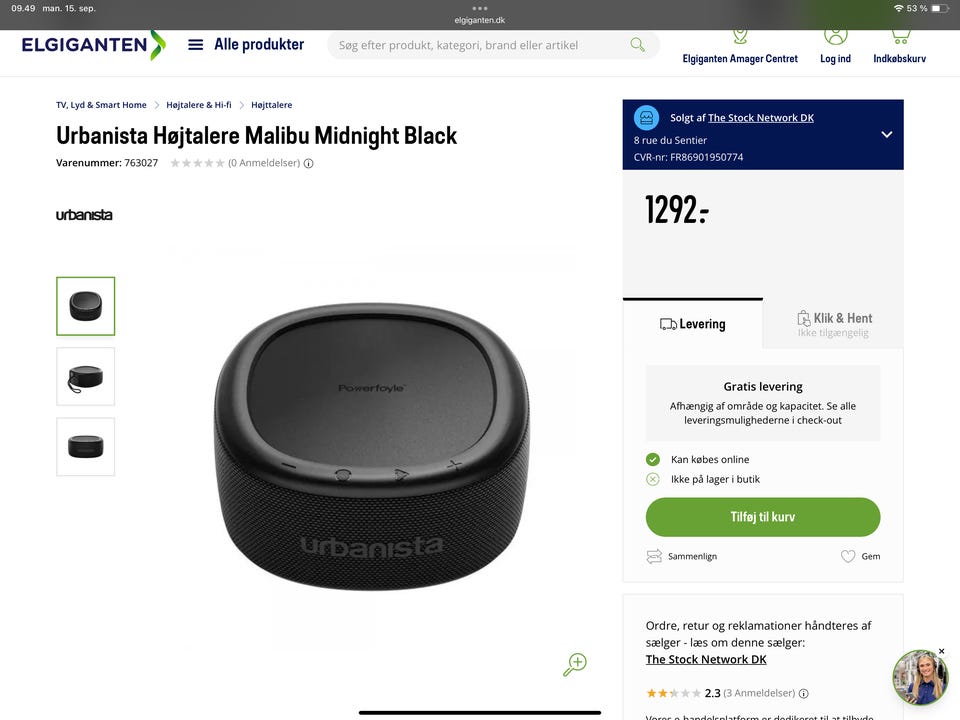Save product with the Gem heart

860,556
